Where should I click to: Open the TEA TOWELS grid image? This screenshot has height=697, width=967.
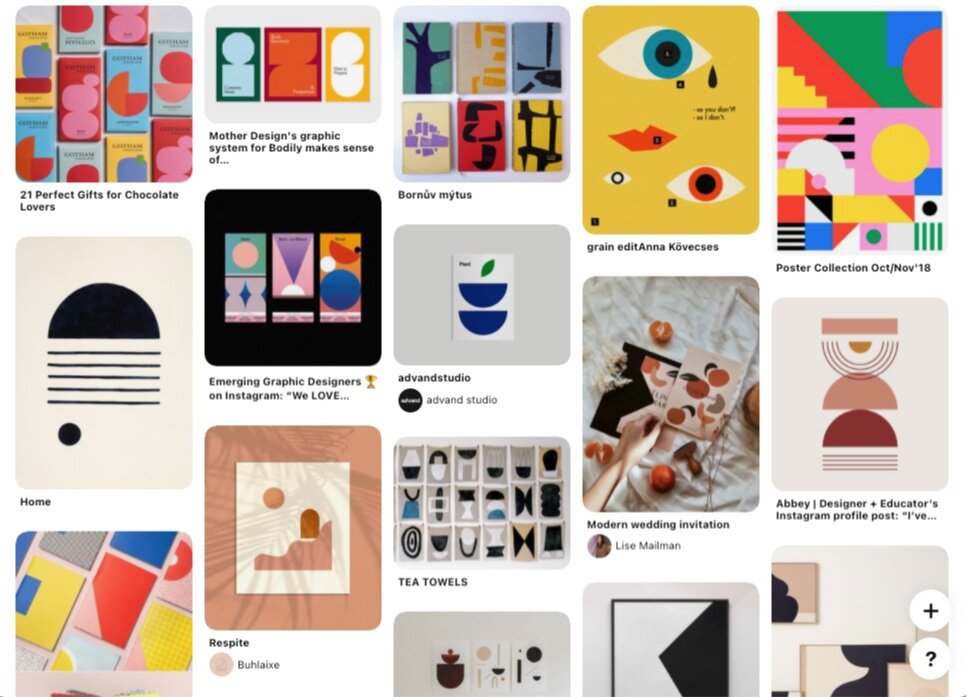(x=482, y=503)
